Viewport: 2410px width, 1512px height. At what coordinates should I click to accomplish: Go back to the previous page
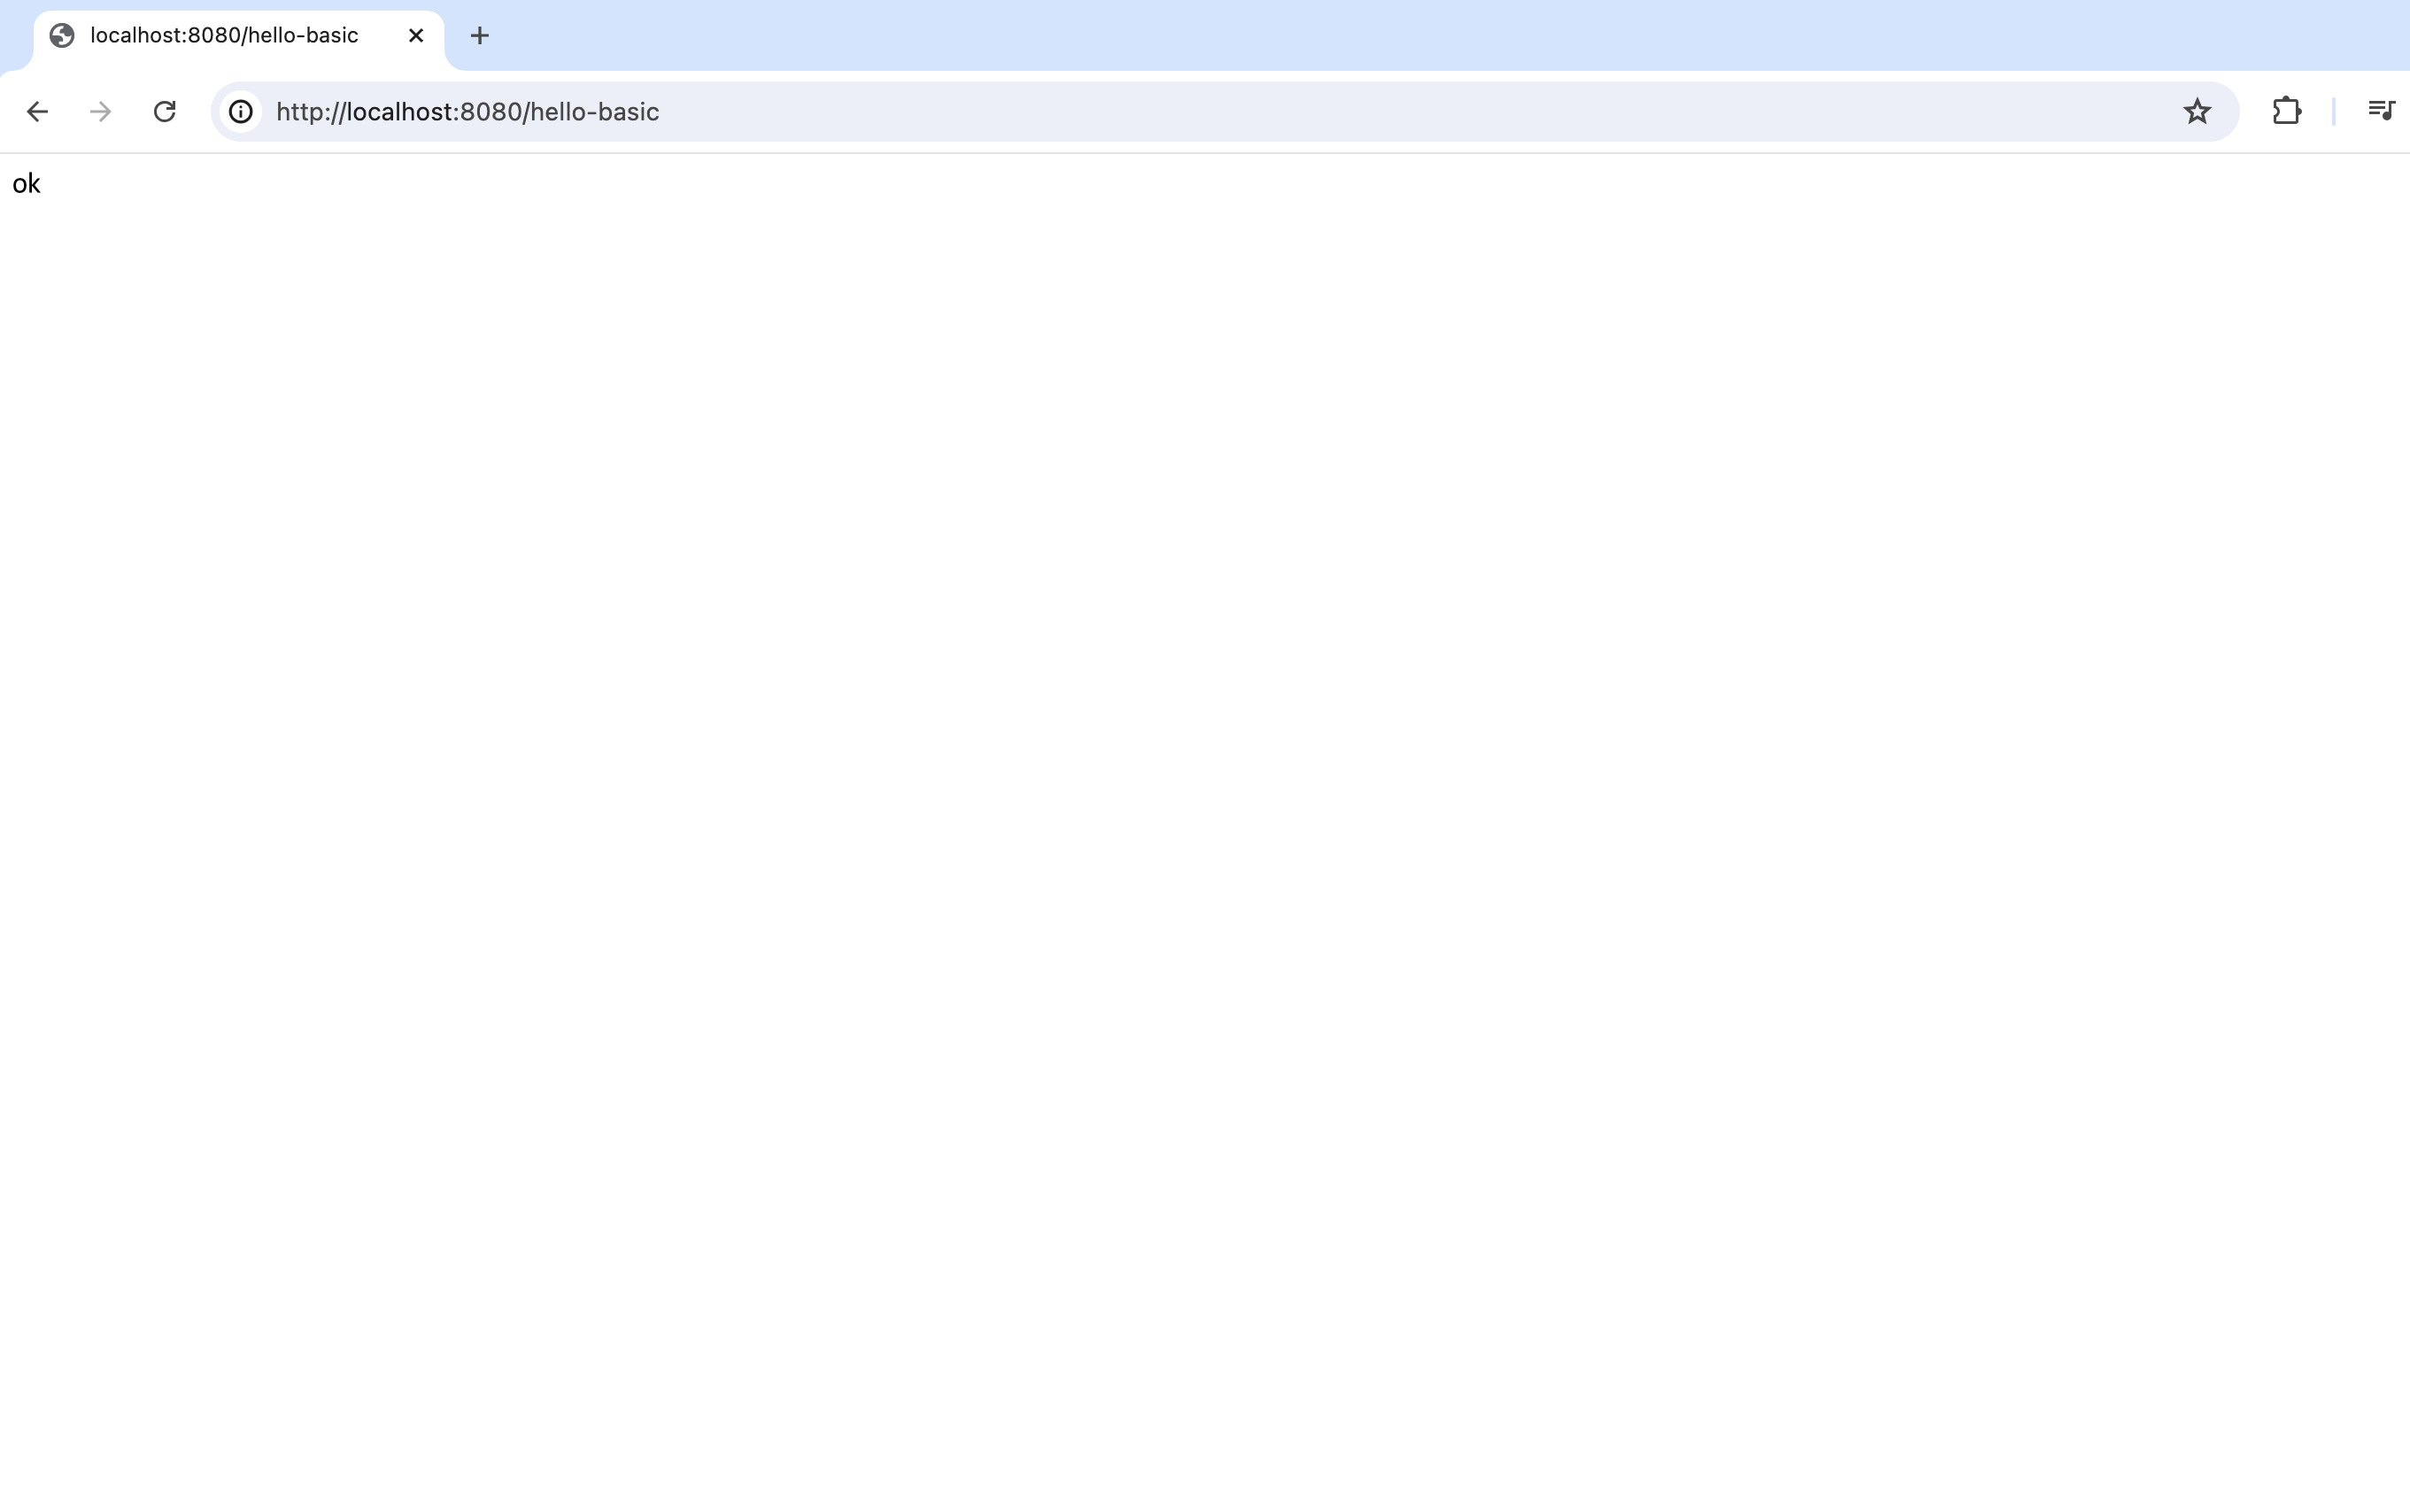pos(37,111)
